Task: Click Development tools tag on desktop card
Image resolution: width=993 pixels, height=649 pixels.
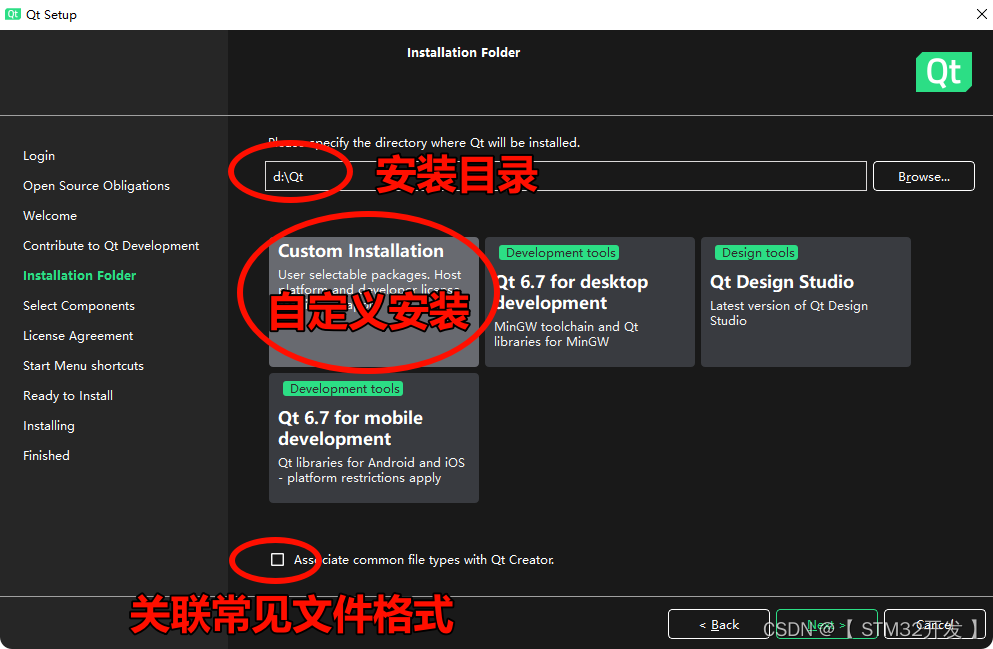Action: click(x=559, y=253)
